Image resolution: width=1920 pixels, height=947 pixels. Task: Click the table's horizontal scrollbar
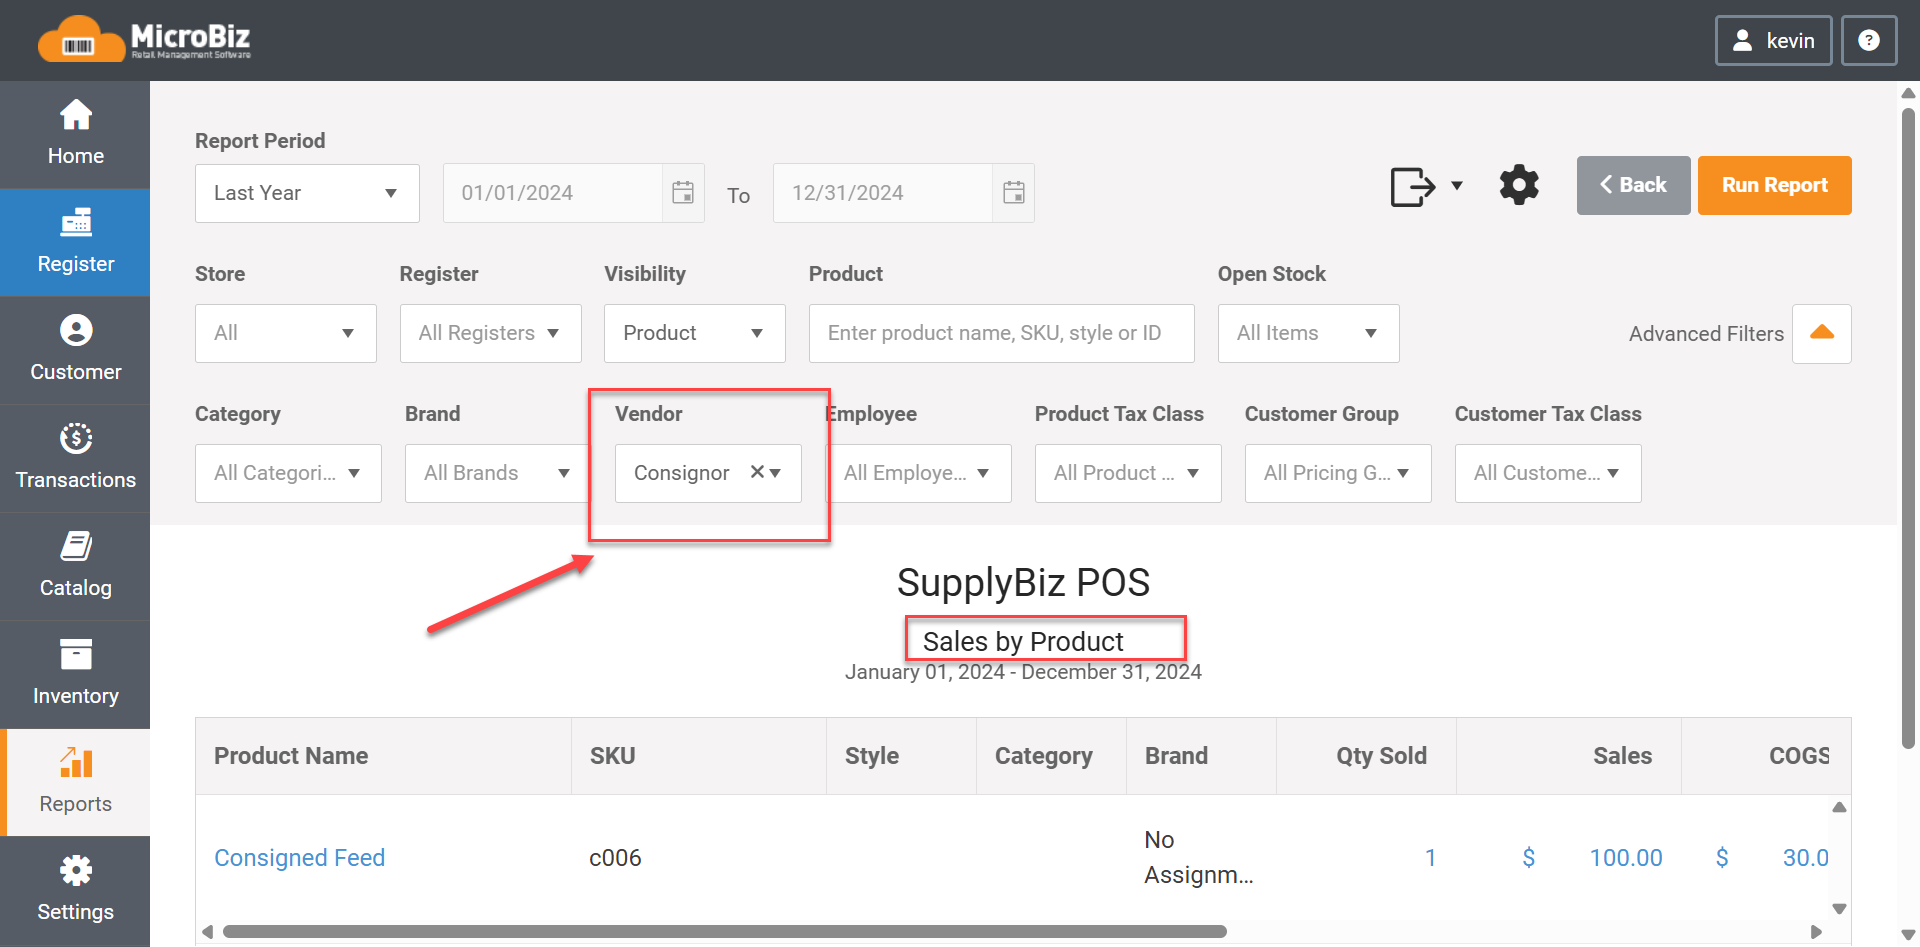point(724,932)
